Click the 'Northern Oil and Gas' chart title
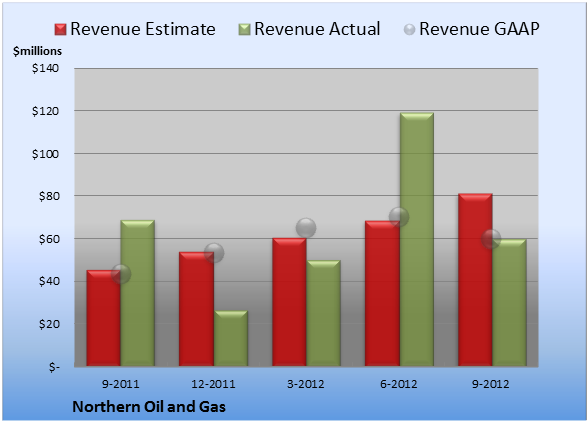The height and width of the screenshot is (422, 588). click(x=149, y=407)
